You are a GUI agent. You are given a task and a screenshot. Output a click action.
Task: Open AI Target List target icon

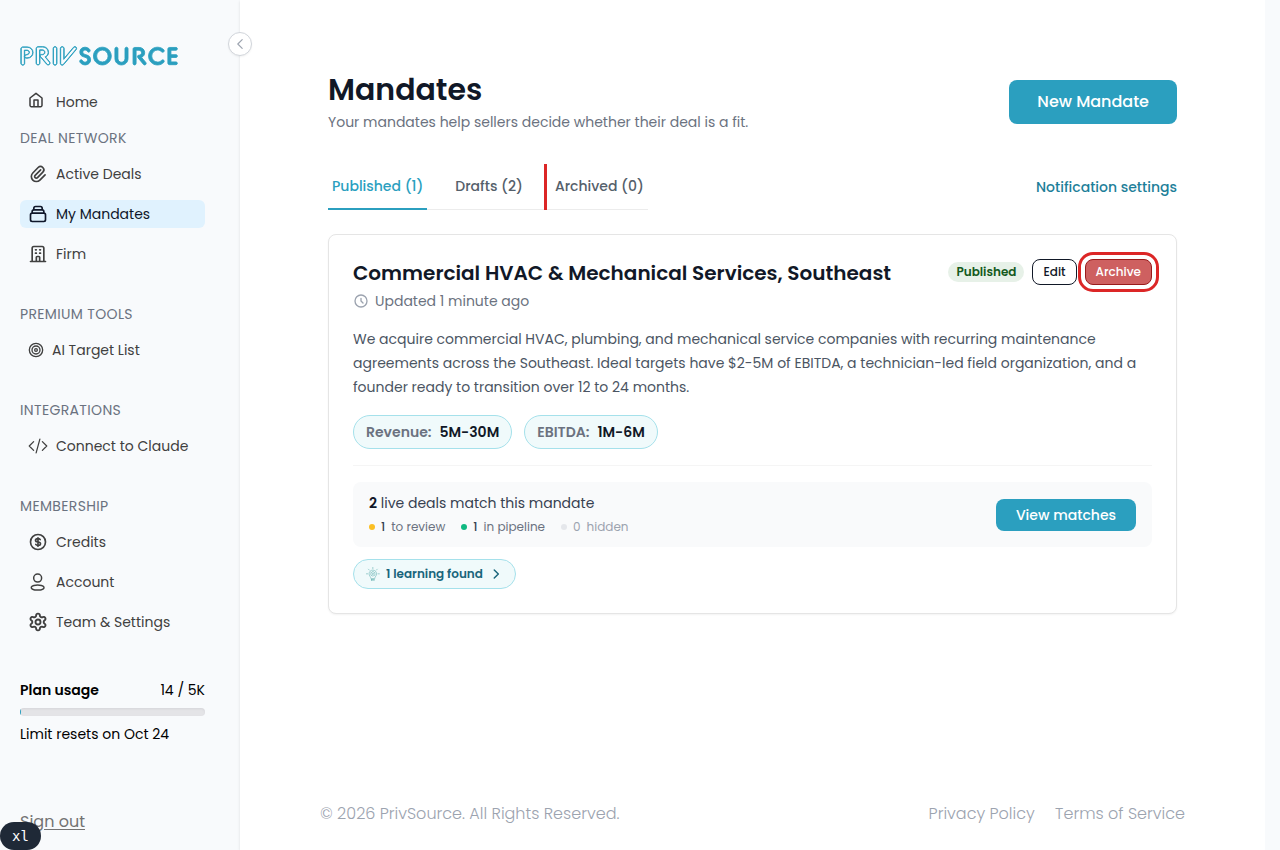[x=35, y=350]
